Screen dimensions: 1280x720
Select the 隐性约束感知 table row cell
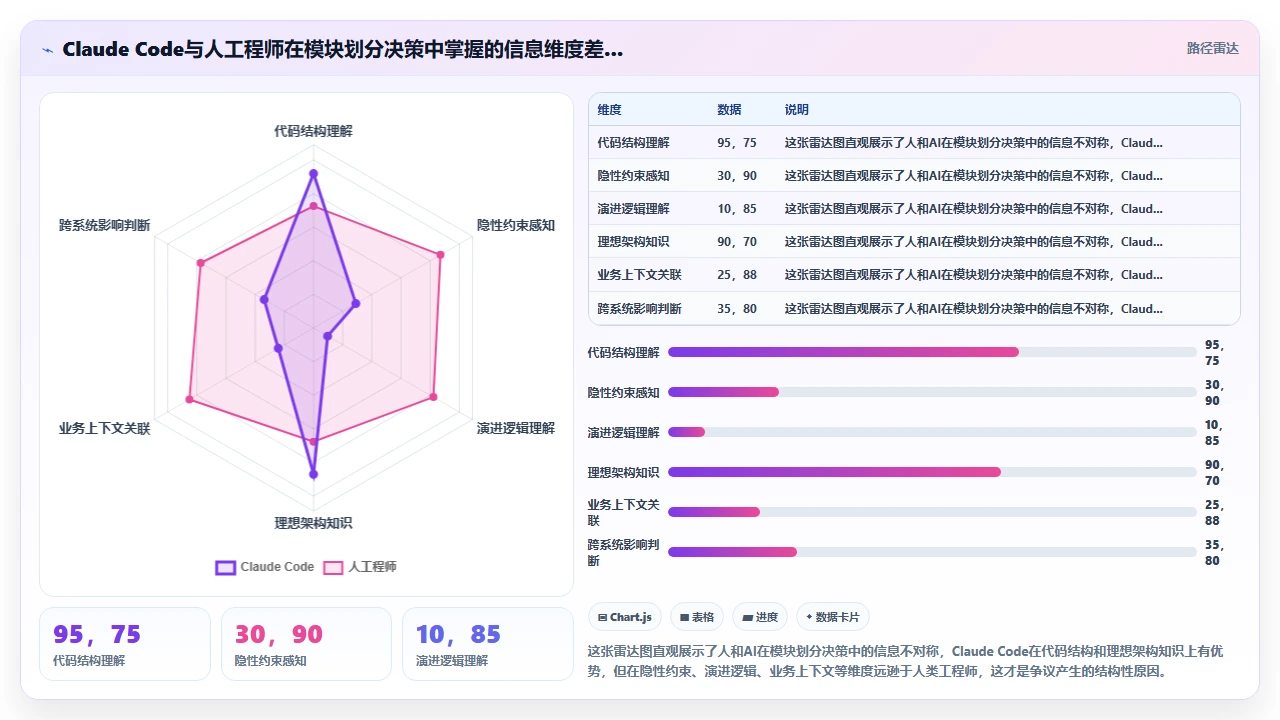point(633,176)
